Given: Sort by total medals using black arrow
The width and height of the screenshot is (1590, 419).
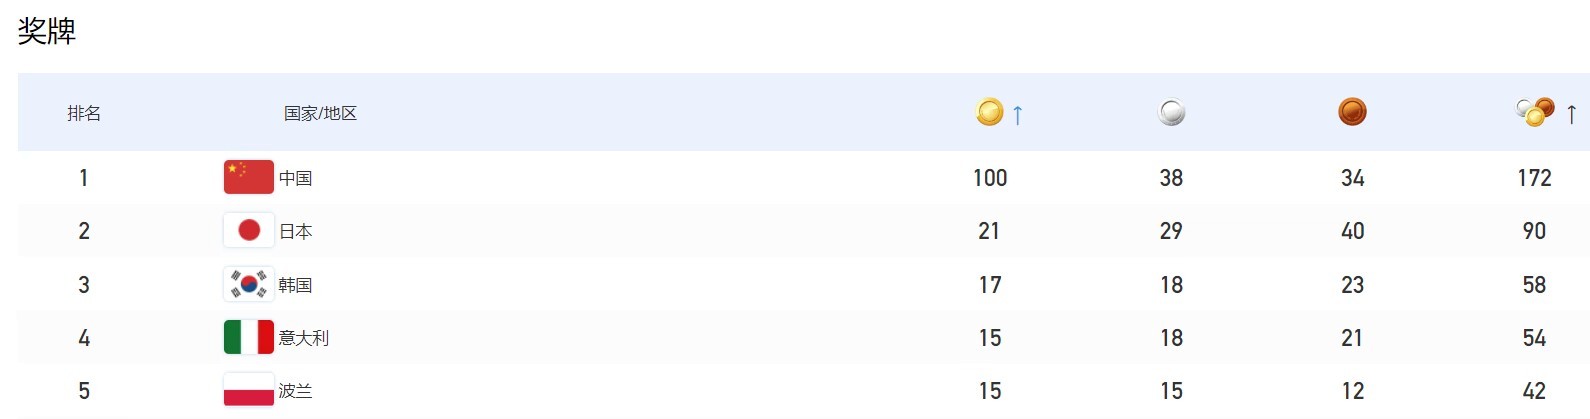Looking at the screenshot, I should click(1572, 115).
